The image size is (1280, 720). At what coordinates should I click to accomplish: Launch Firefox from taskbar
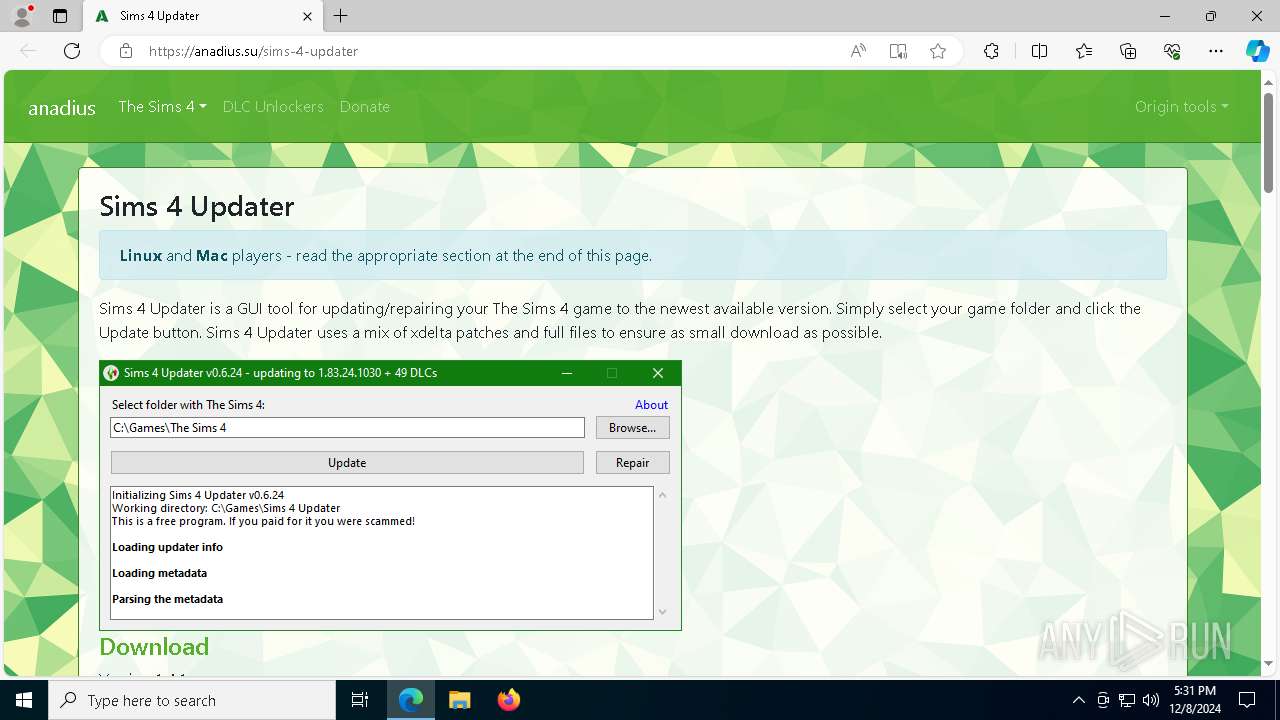point(509,700)
